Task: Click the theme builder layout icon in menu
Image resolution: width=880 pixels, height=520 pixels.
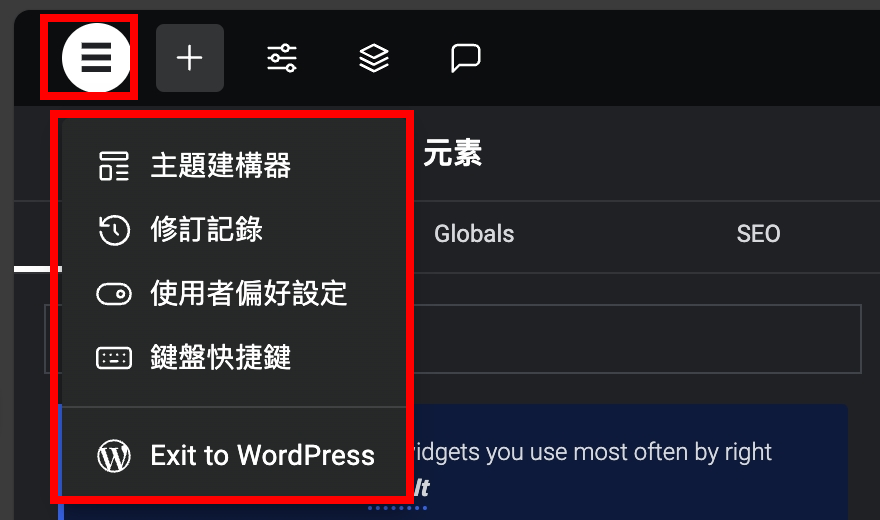Action: pyautogui.click(x=114, y=166)
